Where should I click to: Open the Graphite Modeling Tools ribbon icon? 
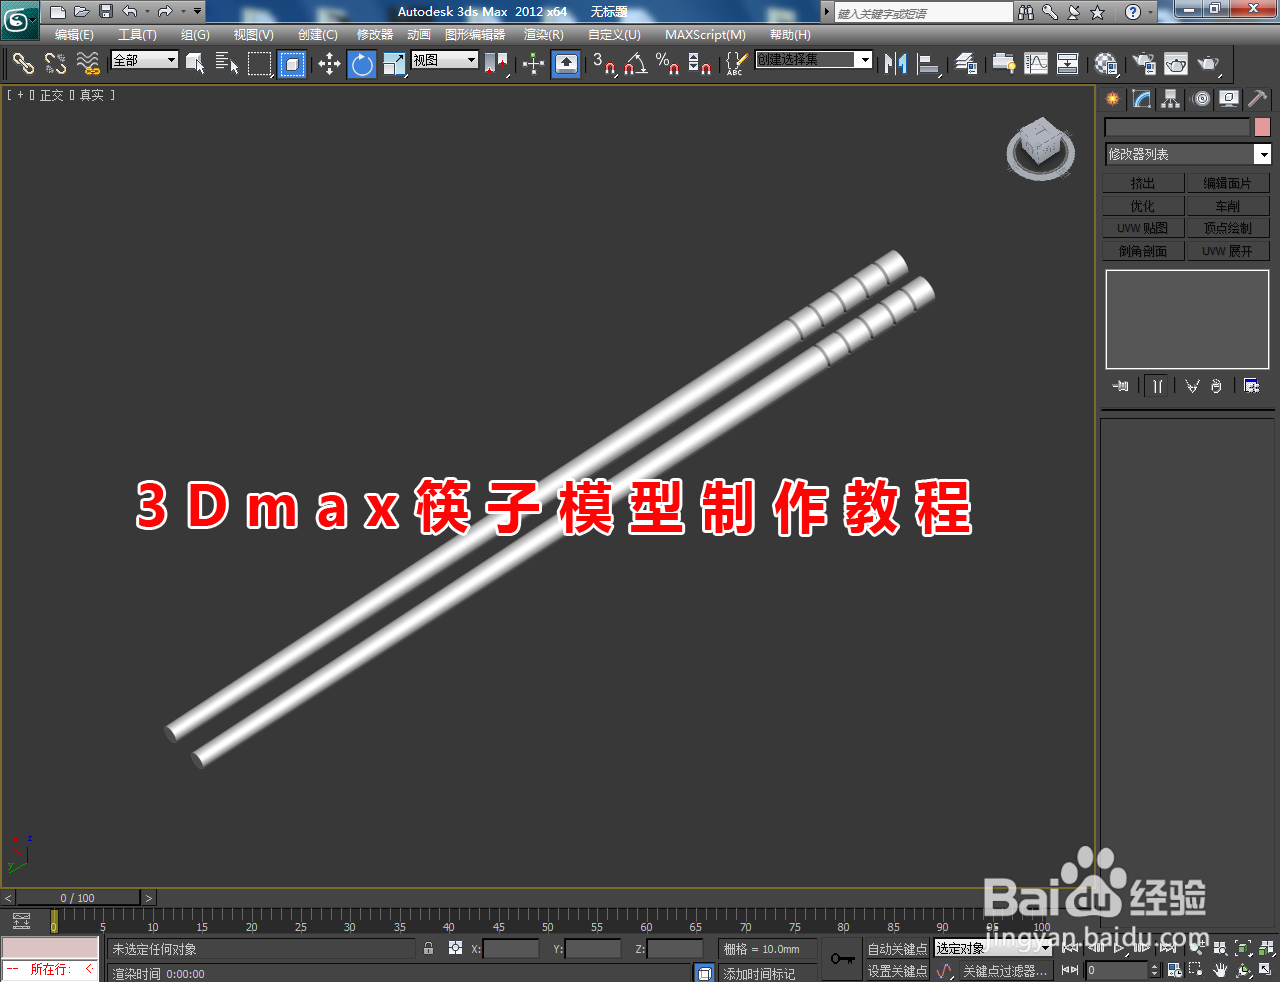click(1003, 64)
